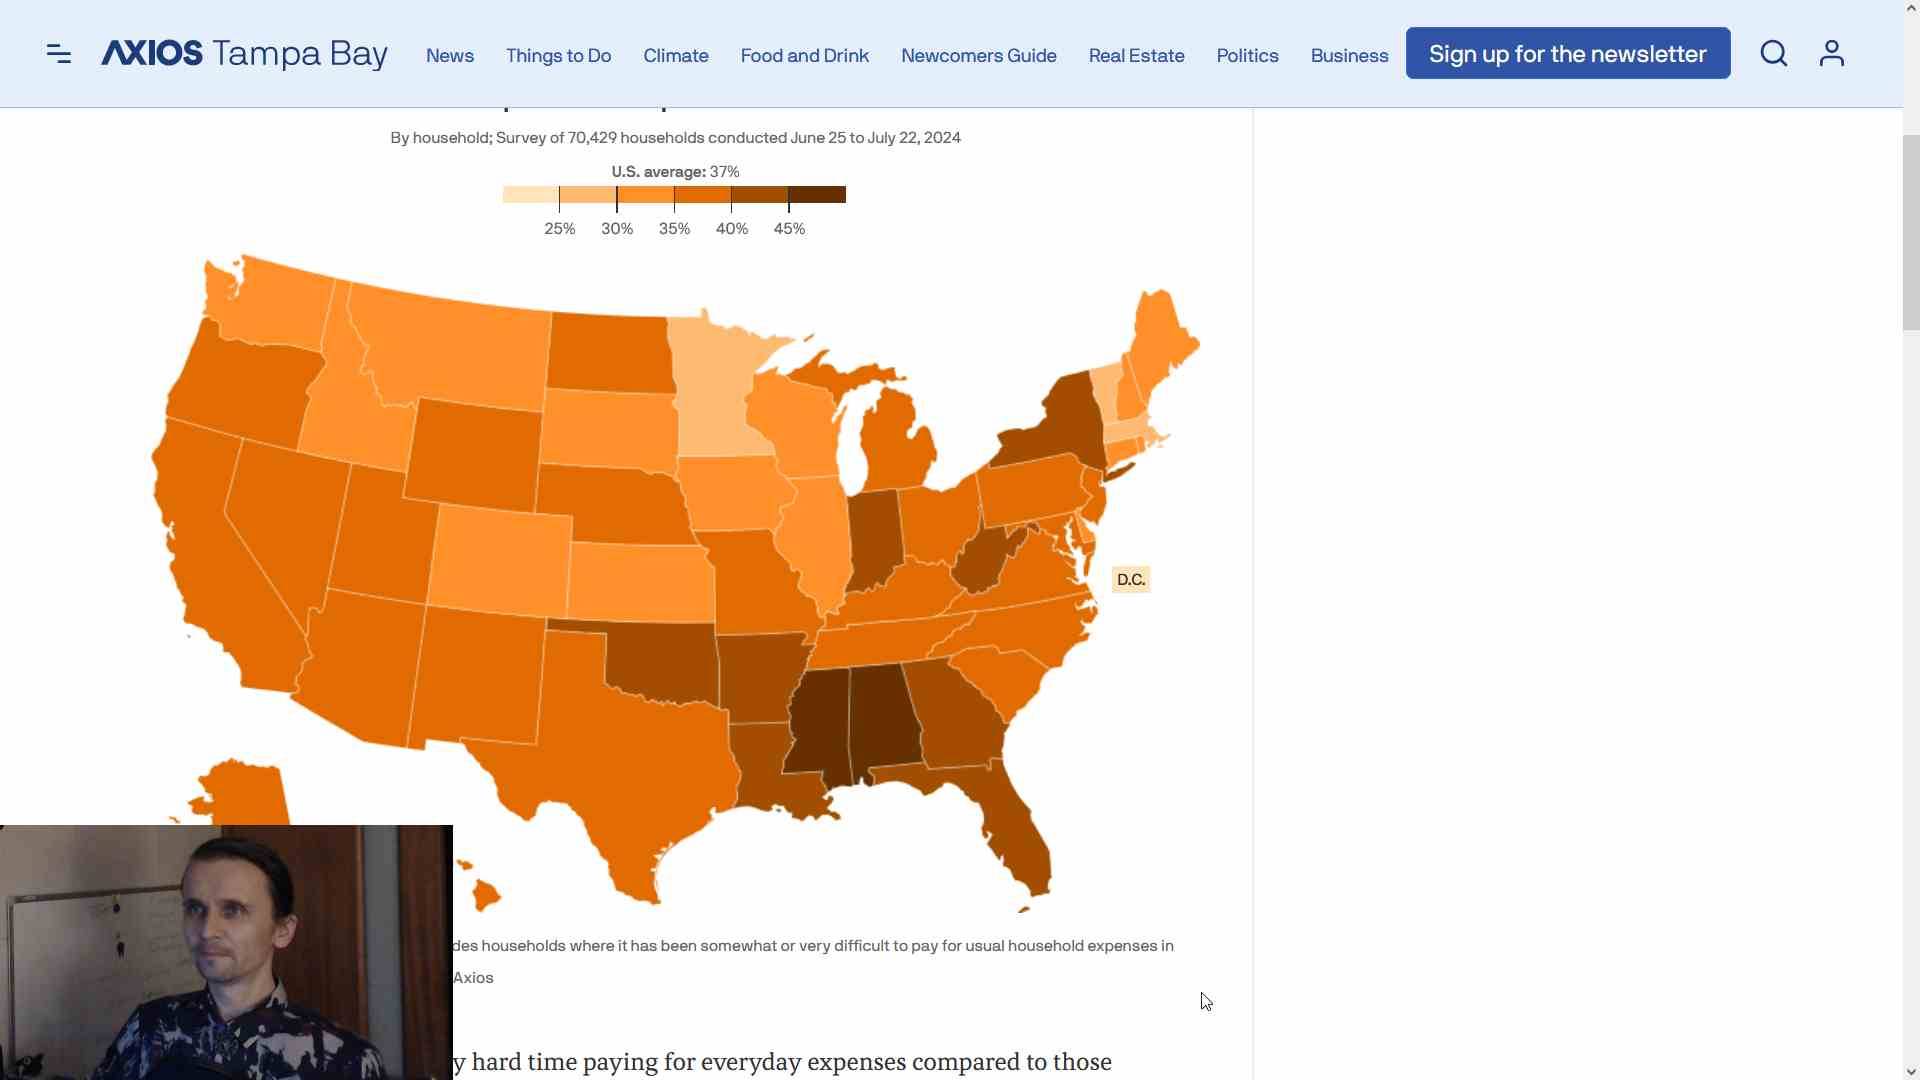The width and height of the screenshot is (1920, 1080).
Task: Click the vertical scrollbar thumb
Action: coord(1911,232)
